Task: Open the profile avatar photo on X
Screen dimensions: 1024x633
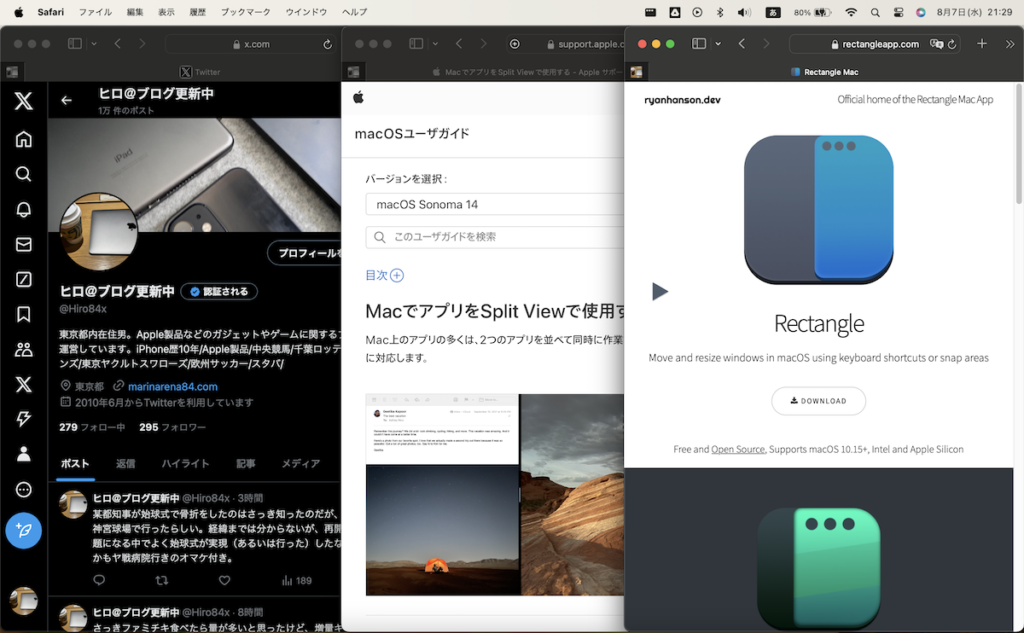Action: (99, 231)
